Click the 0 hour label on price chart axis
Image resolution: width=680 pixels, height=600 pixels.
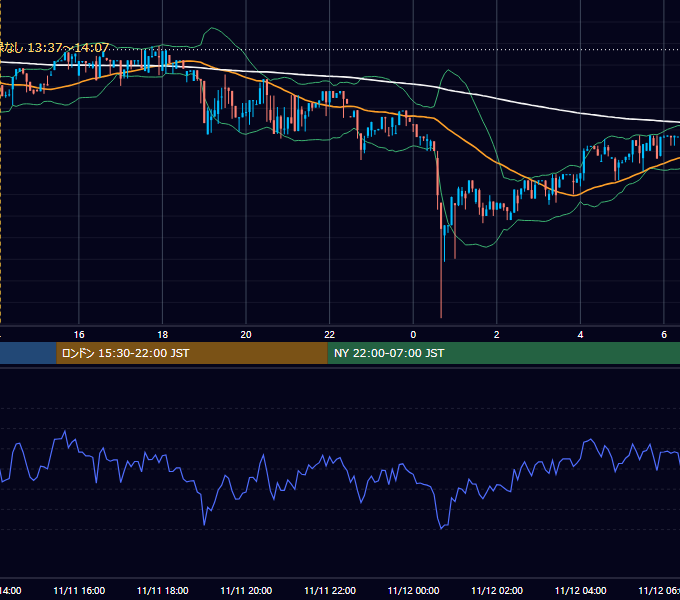tap(413, 334)
